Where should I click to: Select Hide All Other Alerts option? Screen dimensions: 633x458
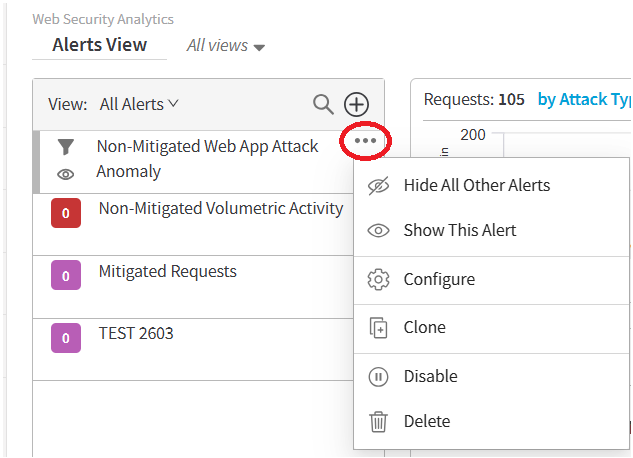tap(476, 185)
